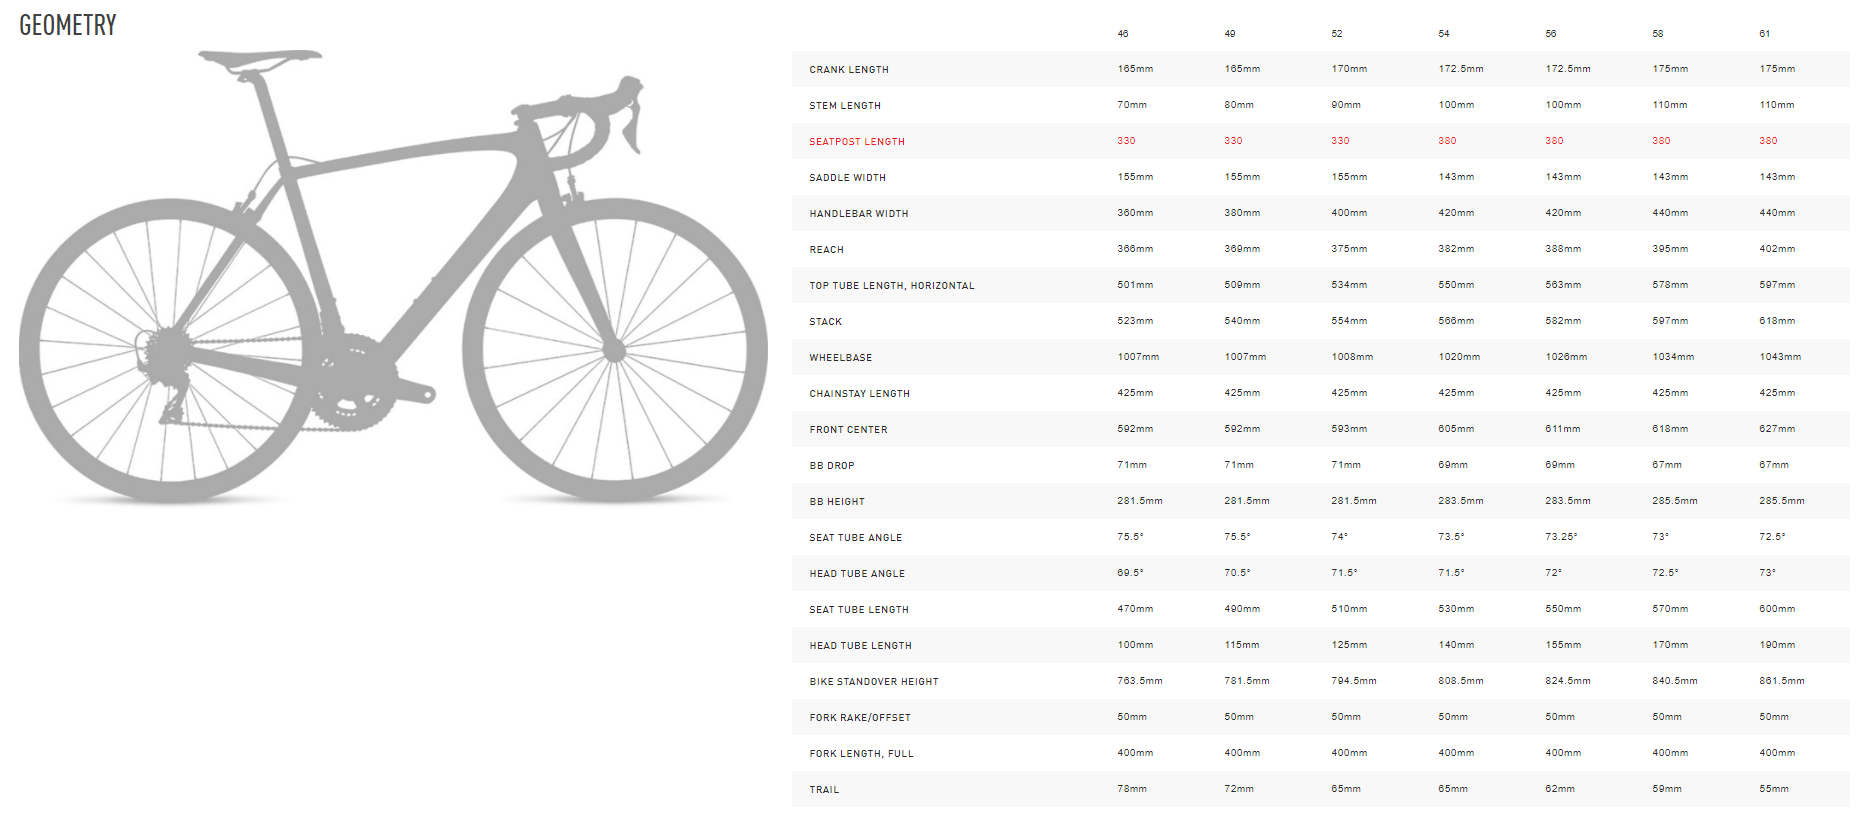This screenshot has height=814, width=1857.
Task: Click the highlighted SEATPOST LENGTH row label
Action: pyautogui.click(x=856, y=142)
